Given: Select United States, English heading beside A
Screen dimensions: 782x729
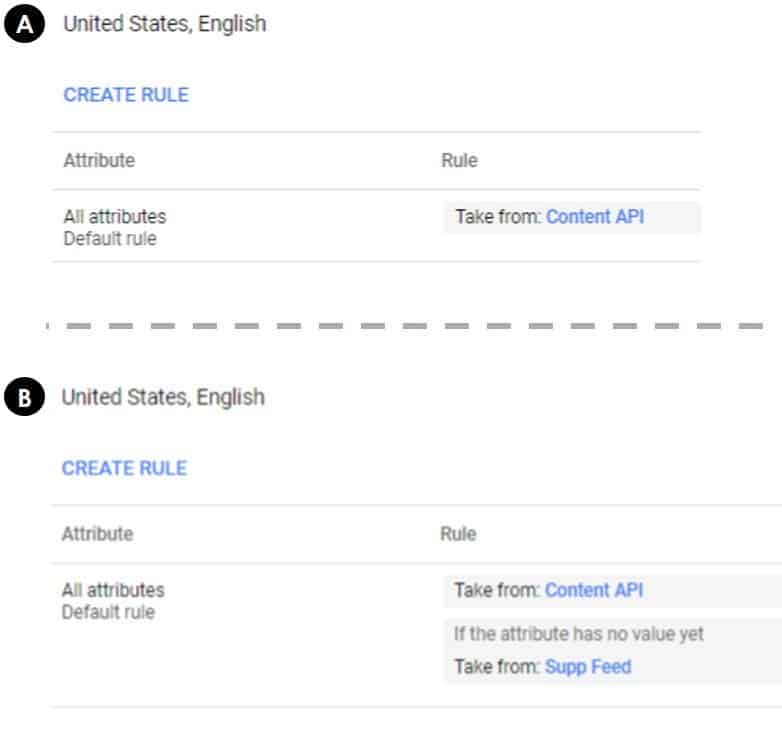Looking at the screenshot, I should 165,24.
